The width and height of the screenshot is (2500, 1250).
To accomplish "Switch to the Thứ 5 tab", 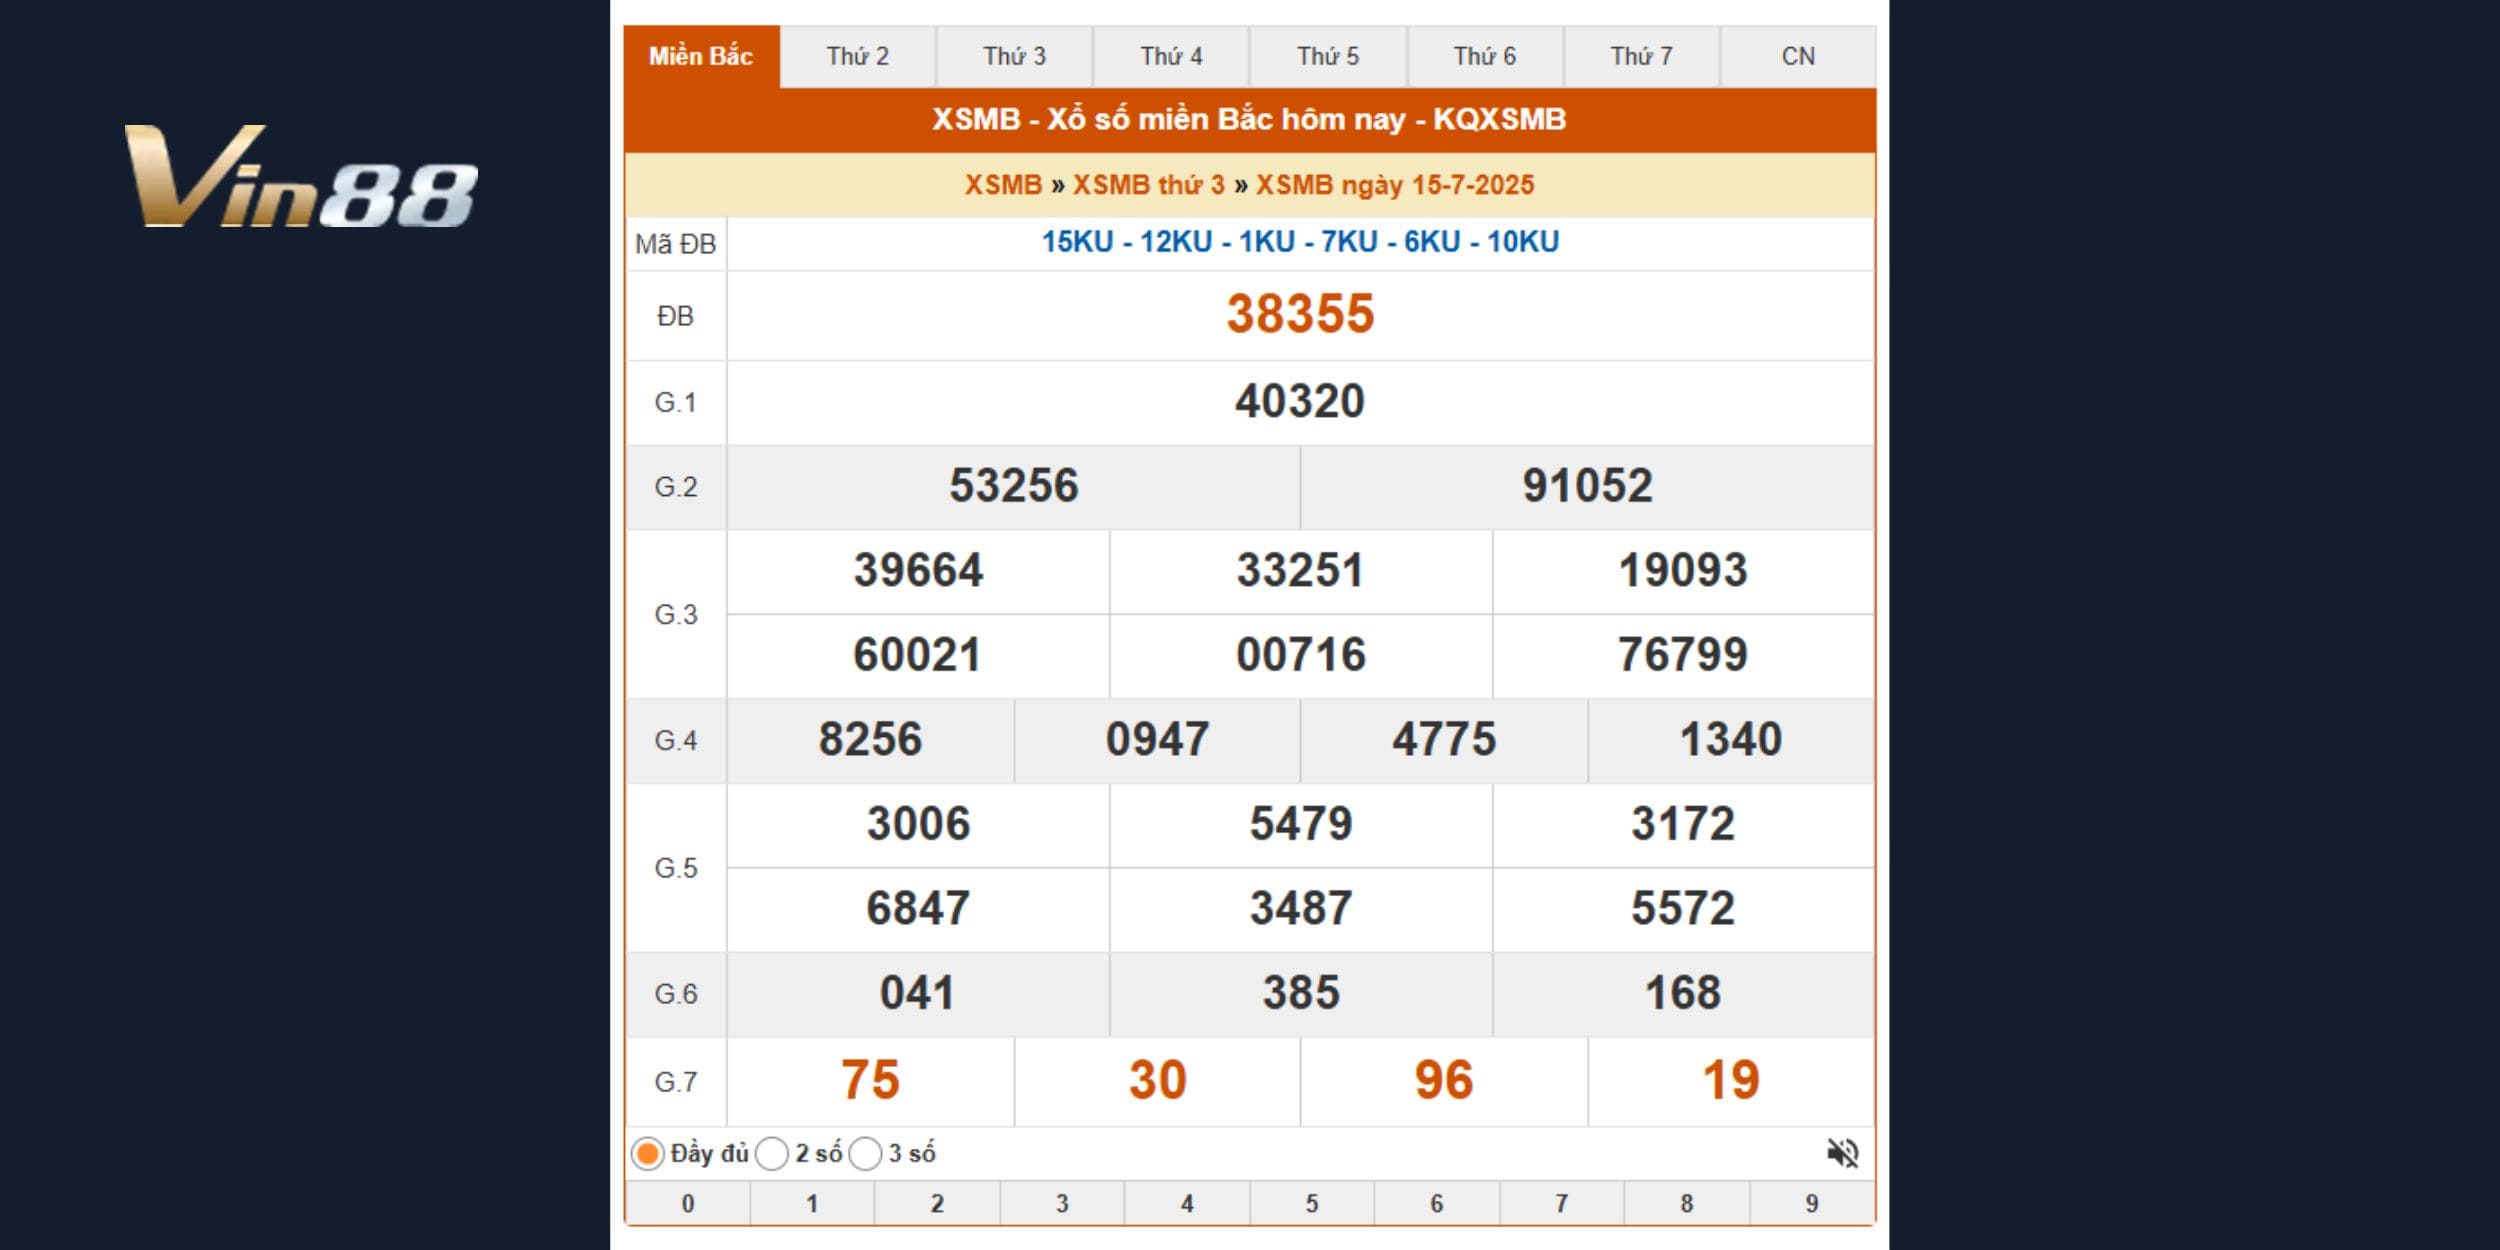I will (1328, 56).
